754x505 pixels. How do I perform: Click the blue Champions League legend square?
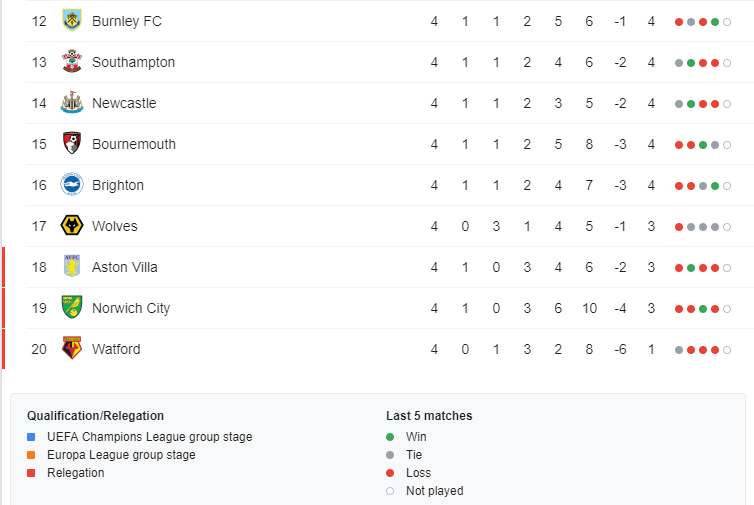(31, 437)
